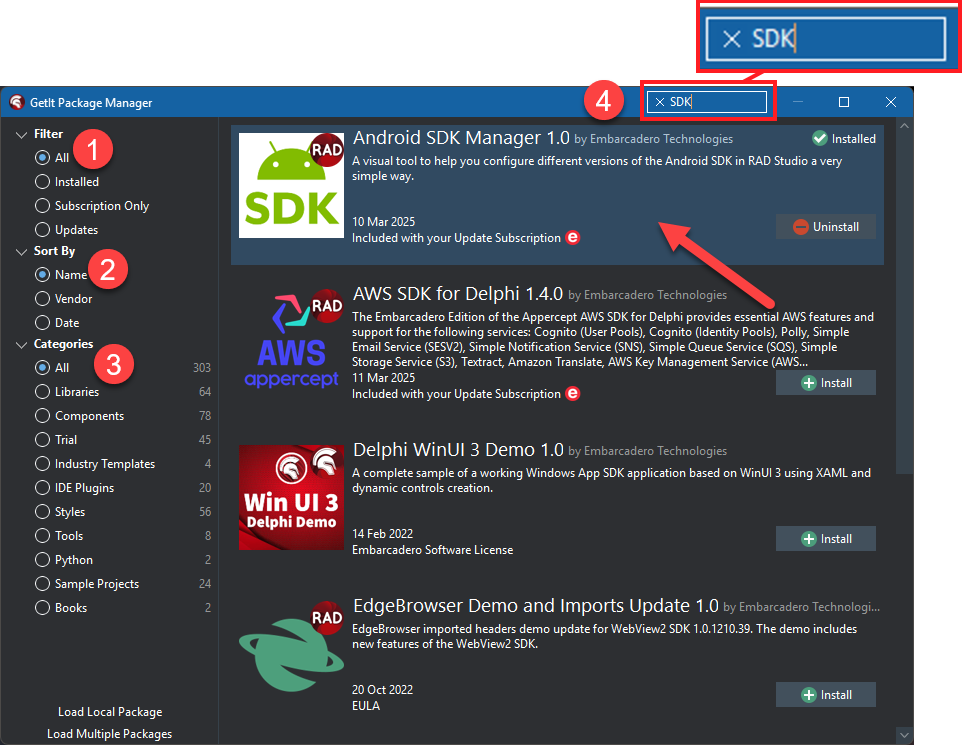The height and width of the screenshot is (745, 962).
Task: Install Delphi WinUI 3 Demo
Action: 826,538
